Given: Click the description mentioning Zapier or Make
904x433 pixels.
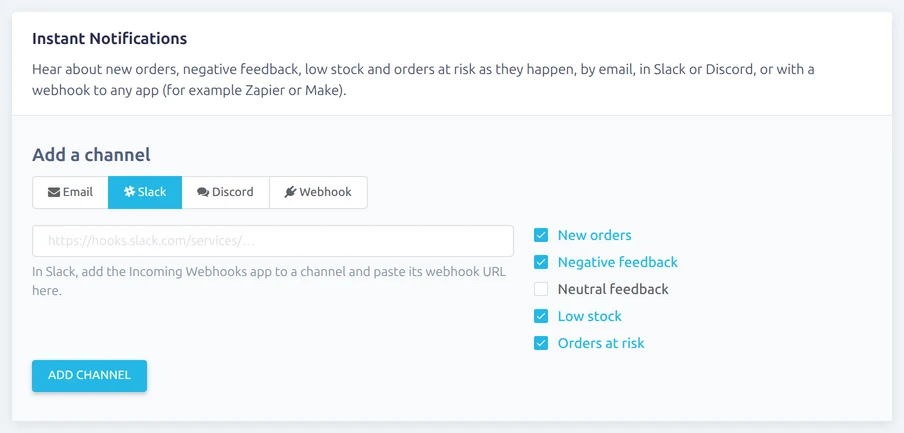Looking at the screenshot, I should pyautogui.click(x=423, y=81).
